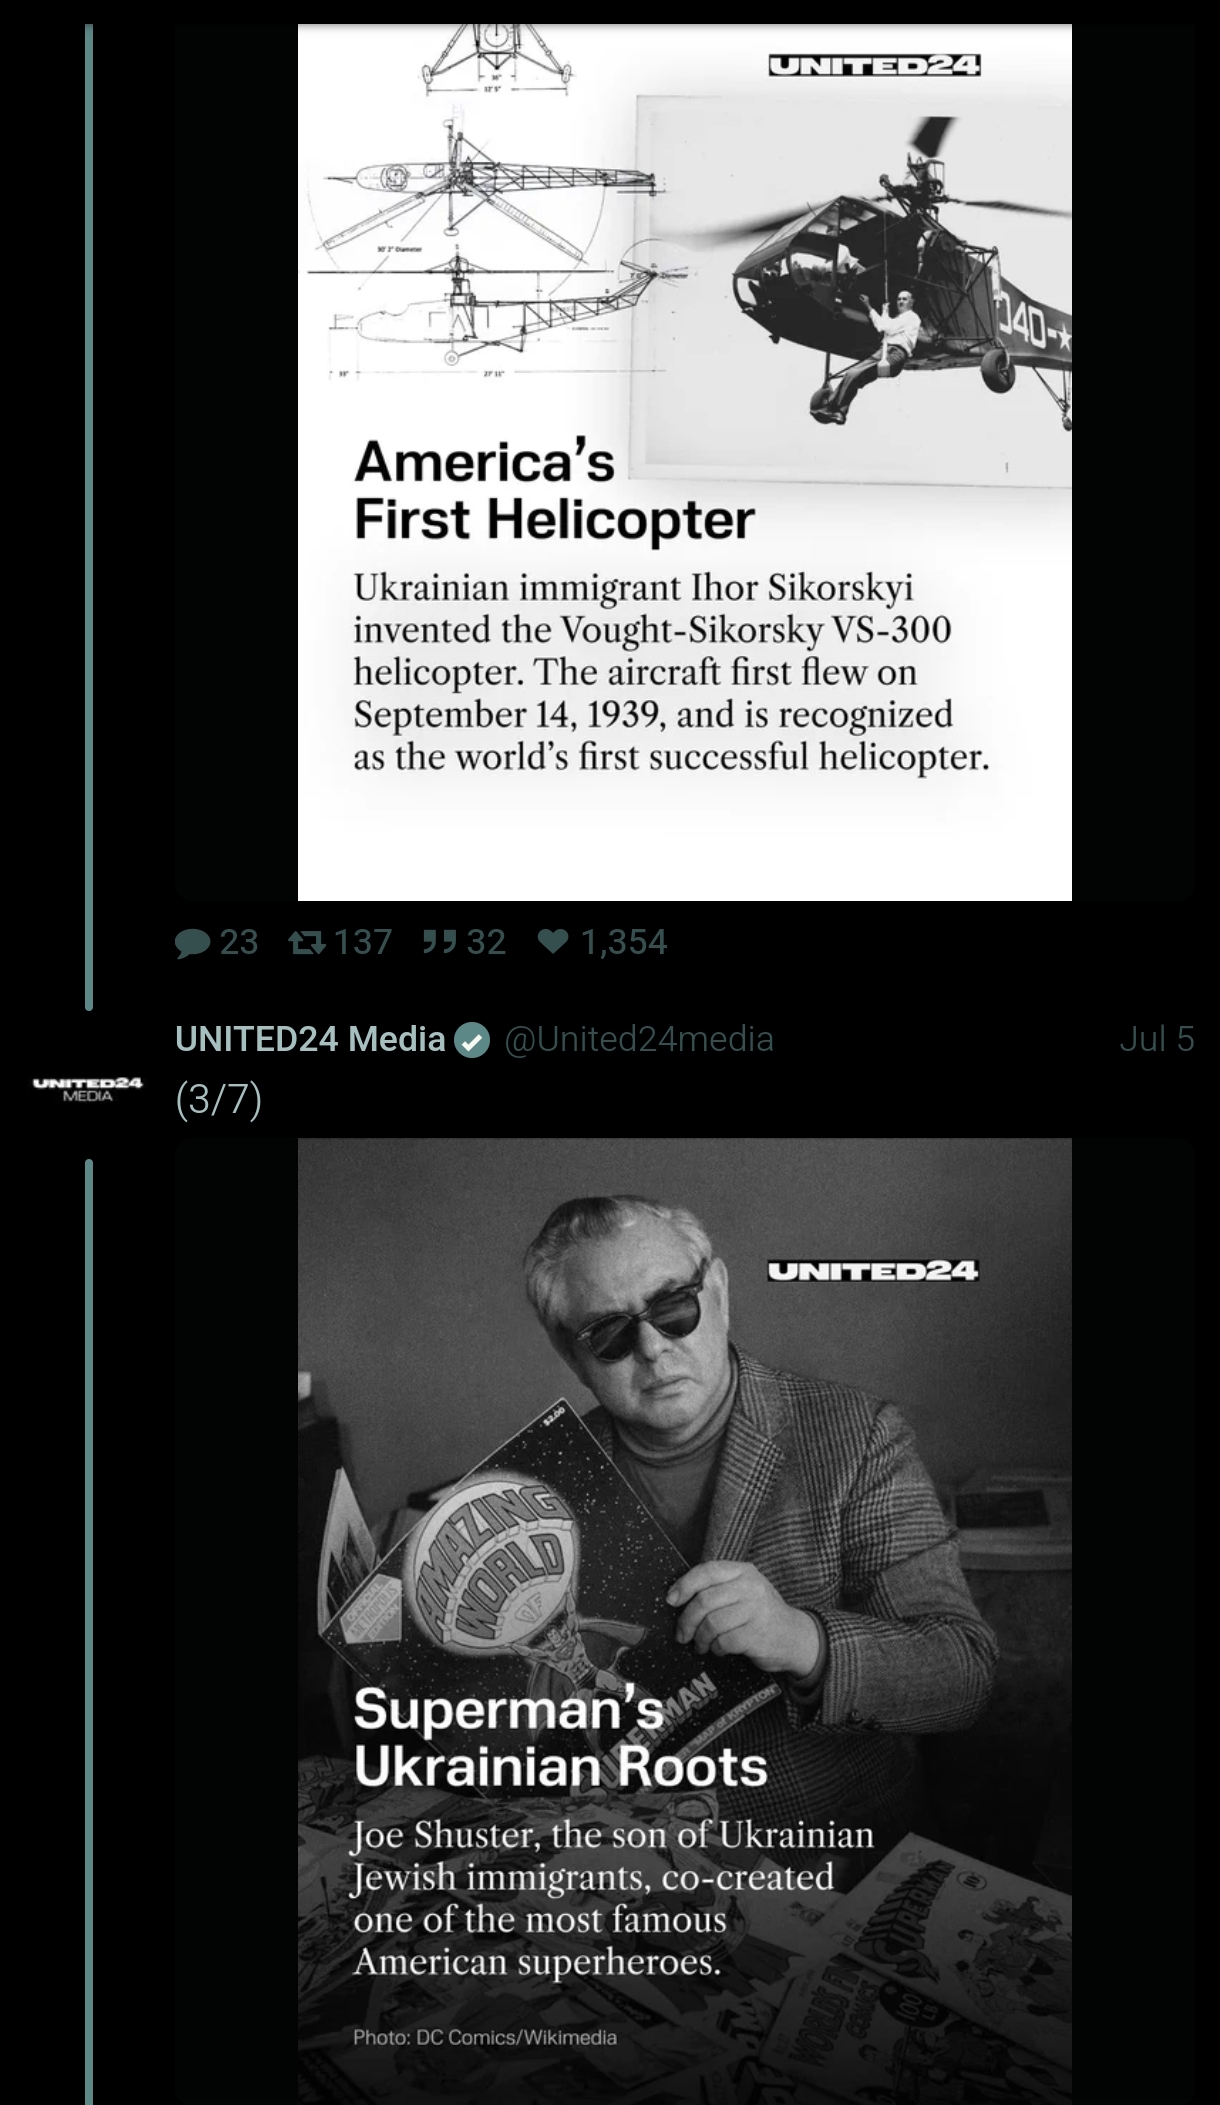Open the Superman's Ukrainian Roots image

pos(685,1621)
